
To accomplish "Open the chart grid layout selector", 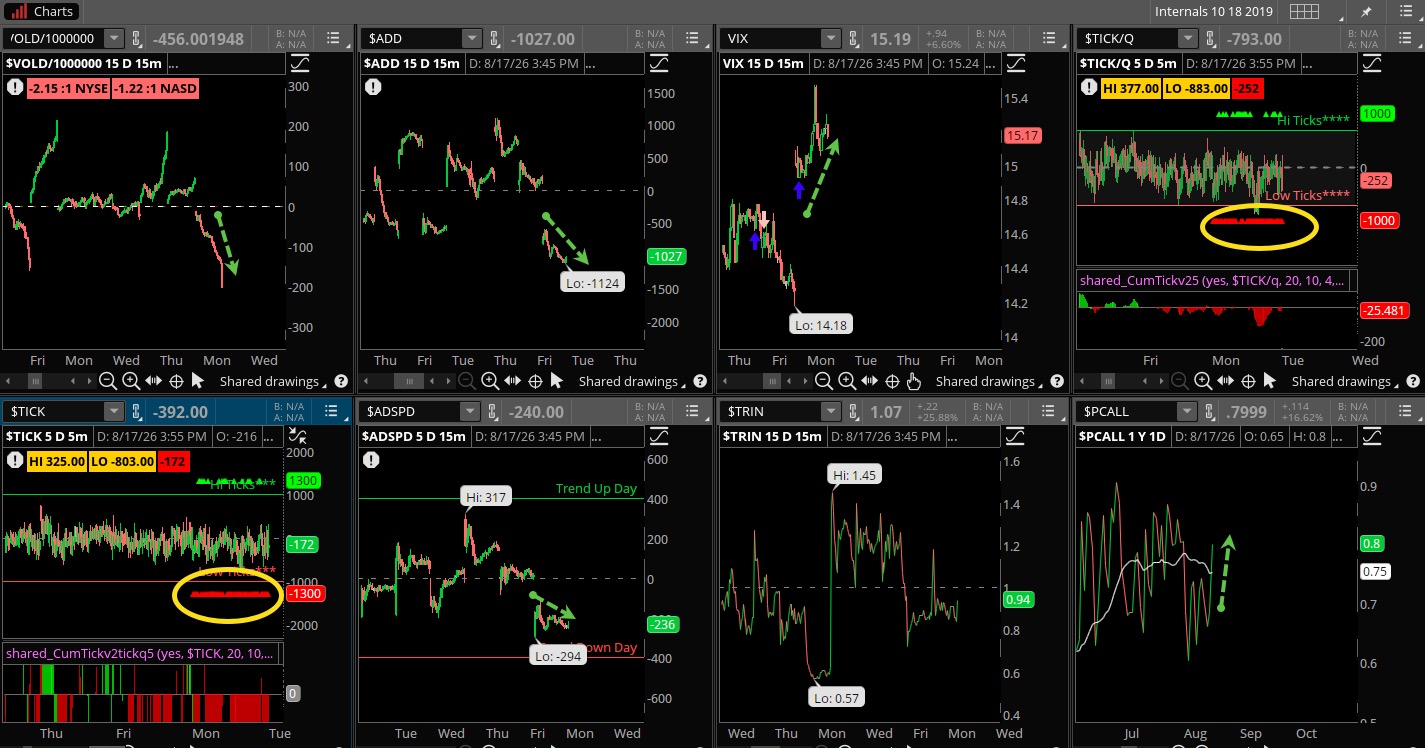I will click(x=1302, y=12).
